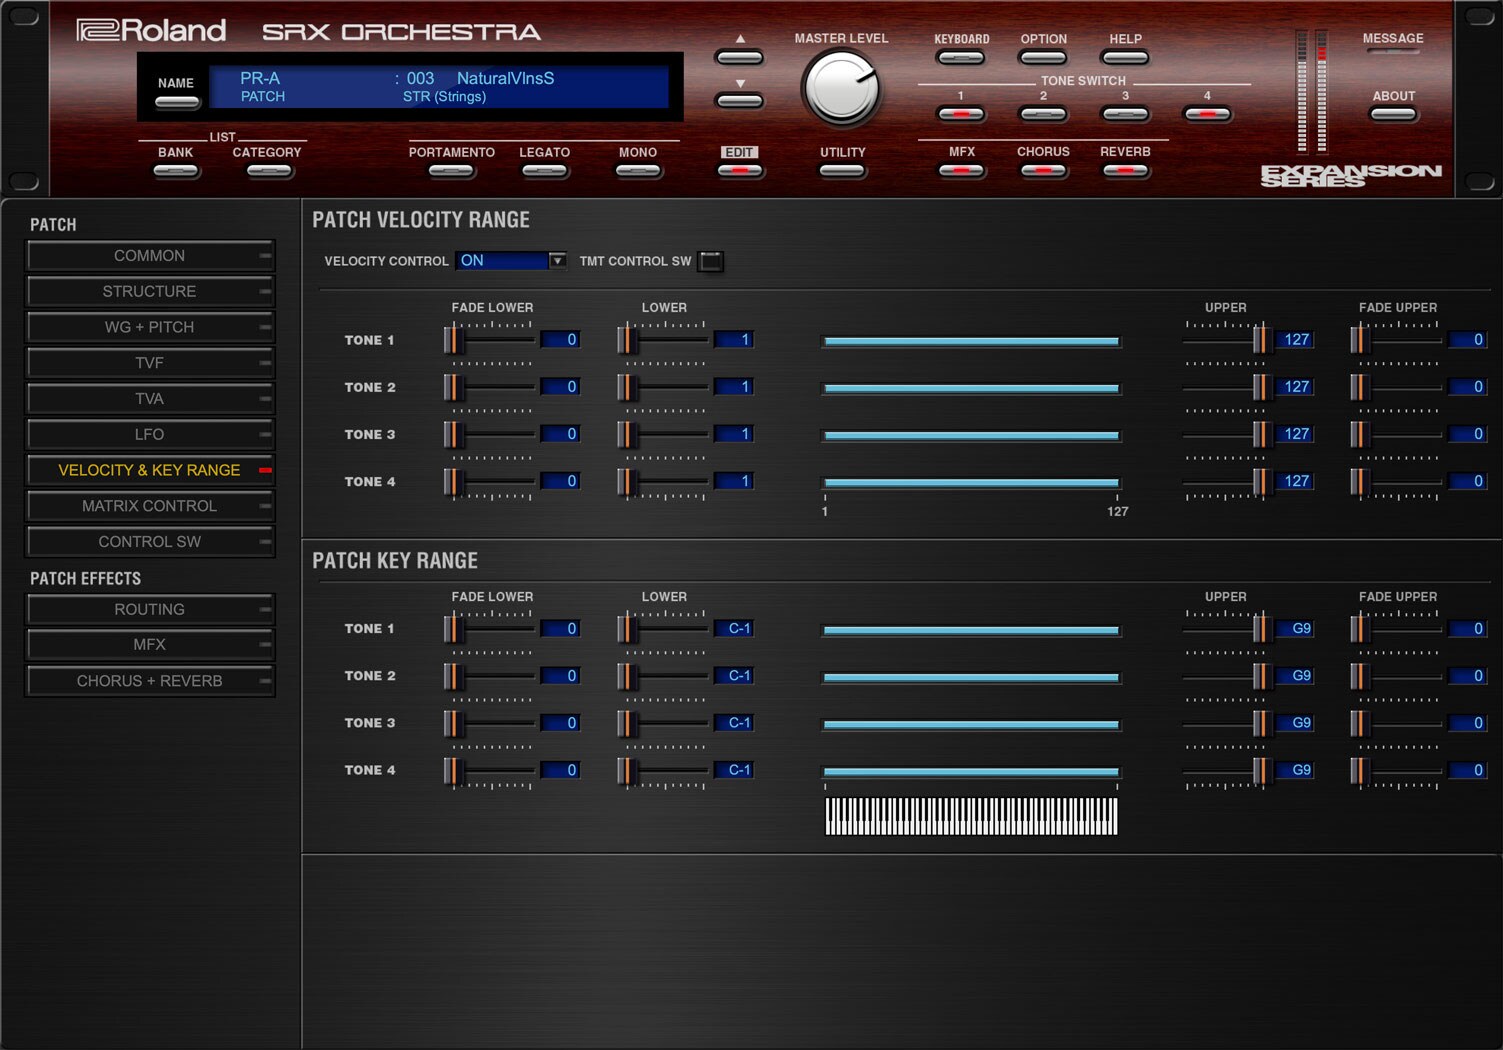Click Tone 1 key LOWER value C-1
The image size is (1503, 1050).
734,629
